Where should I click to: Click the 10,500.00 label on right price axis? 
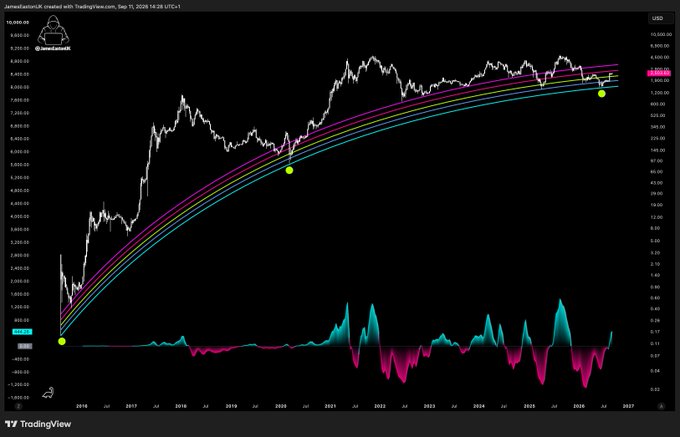[x=661, y=34]
